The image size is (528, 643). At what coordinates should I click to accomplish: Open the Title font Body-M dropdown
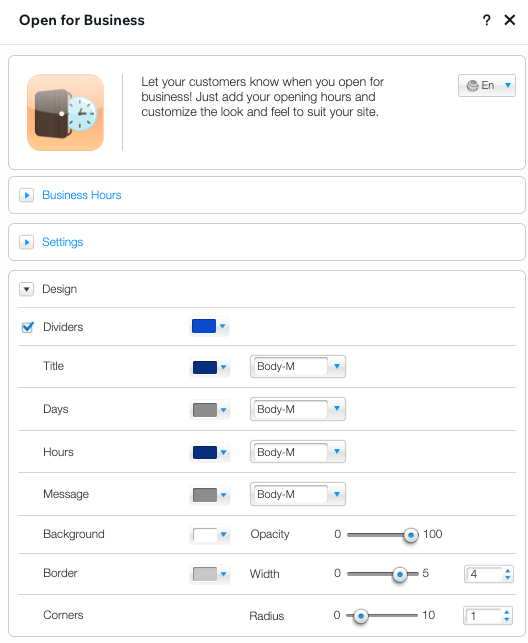click(298, 367)
